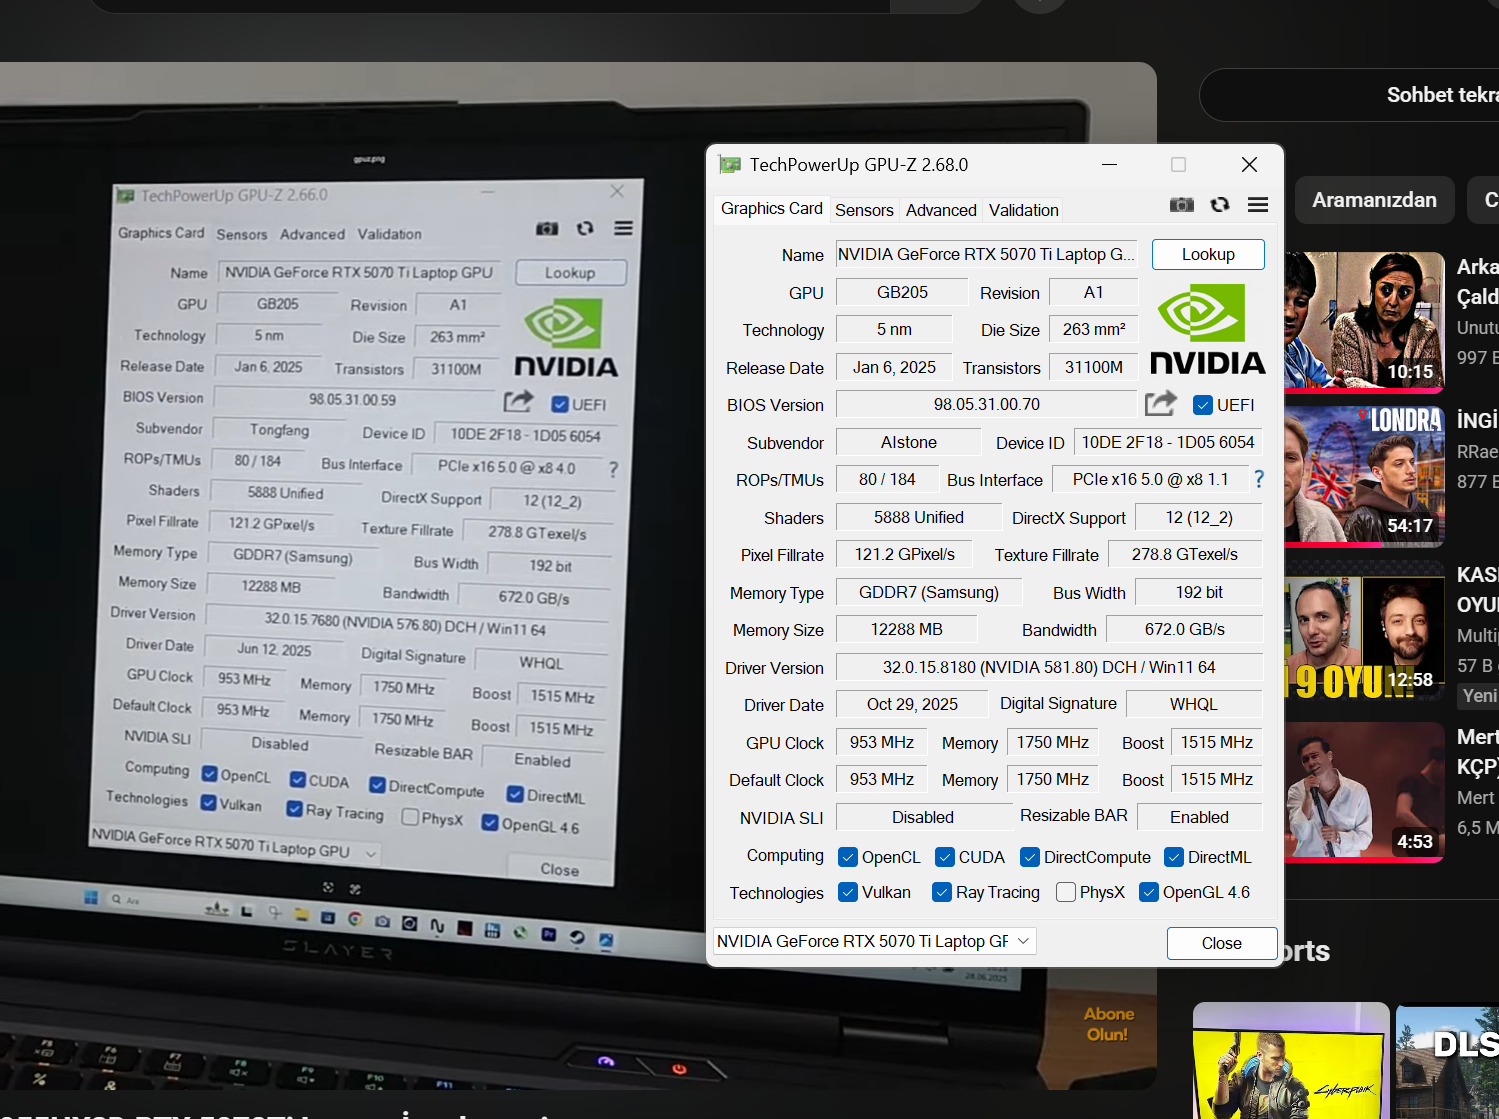The image size is (1499, 1119).
Task: Click the Resizable BAR value 'Enabled'
Action: pyautogui.click(x=1200, y=817)
